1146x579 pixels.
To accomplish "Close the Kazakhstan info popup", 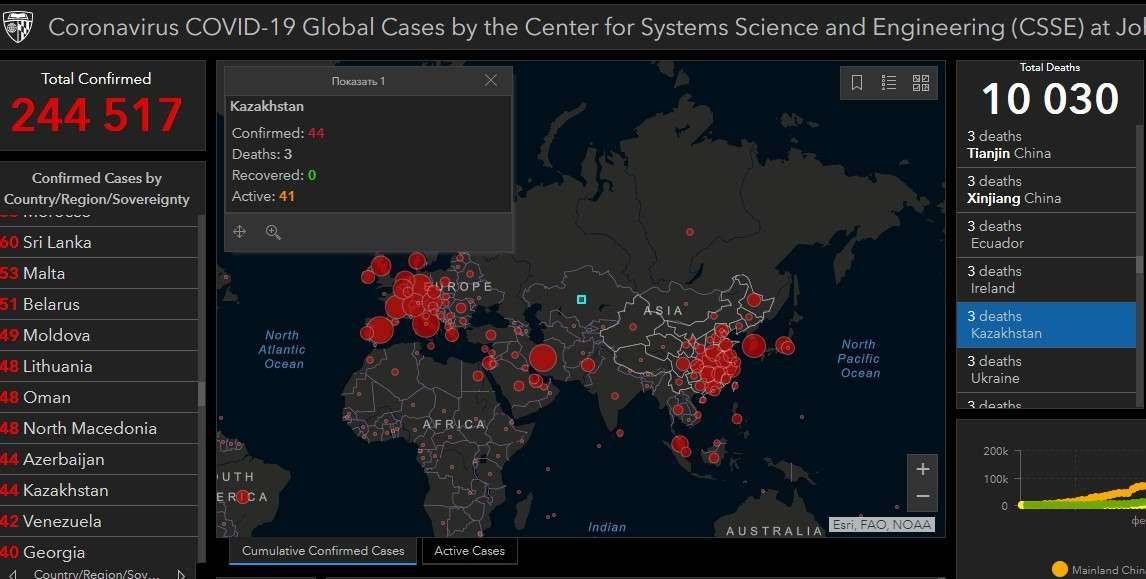I will coord(490,80).
